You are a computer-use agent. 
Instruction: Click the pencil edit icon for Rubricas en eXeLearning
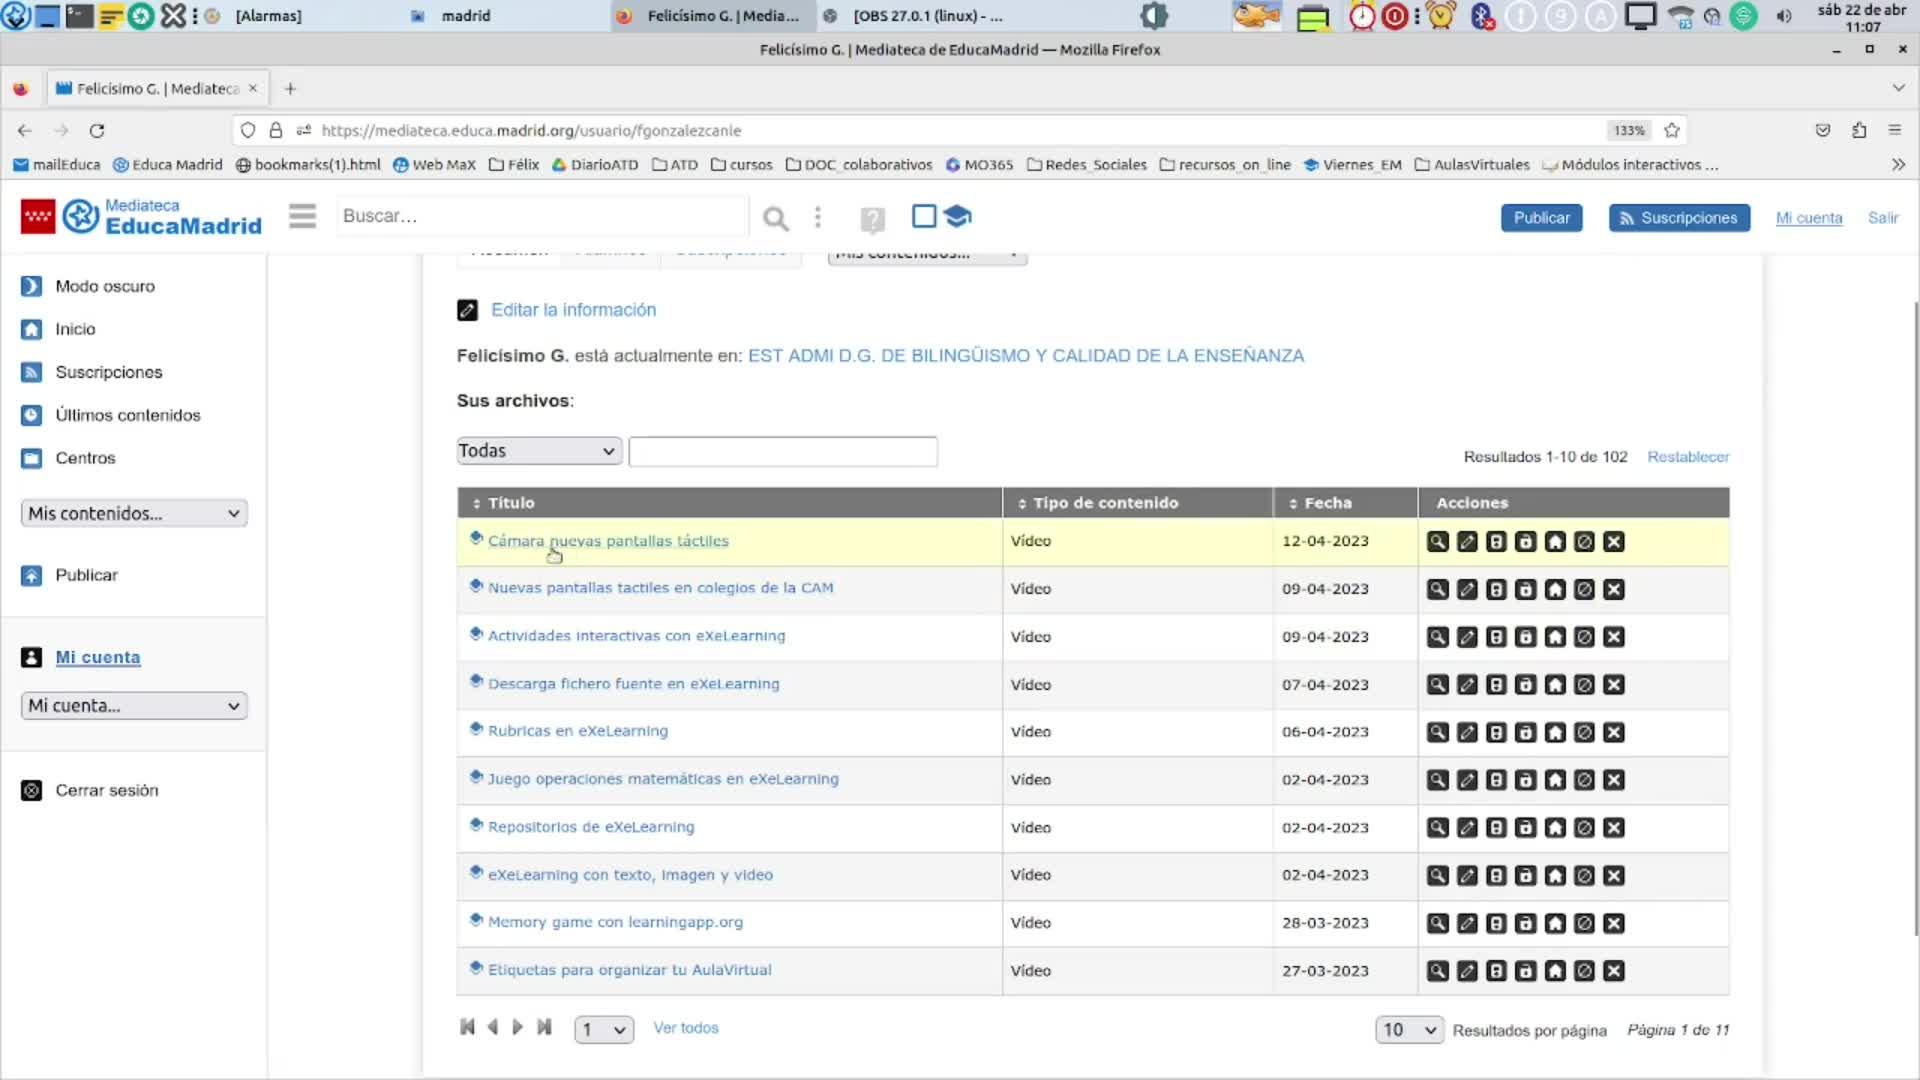[1467, 733]
